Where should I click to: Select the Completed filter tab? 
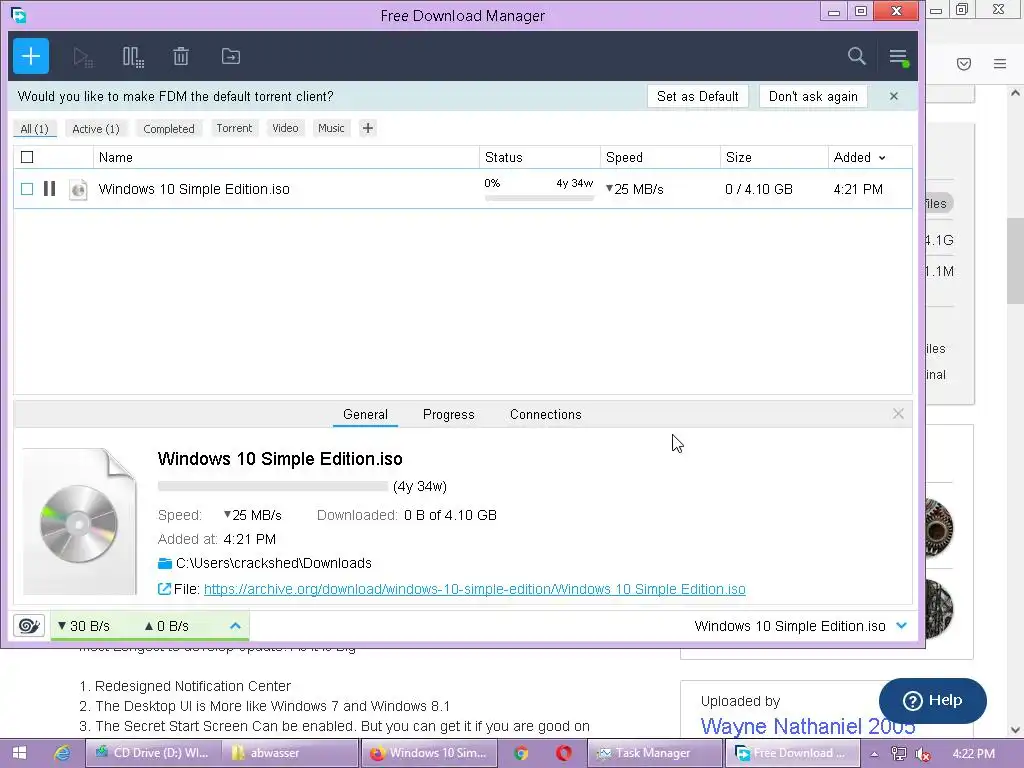(x=168, y=129)
